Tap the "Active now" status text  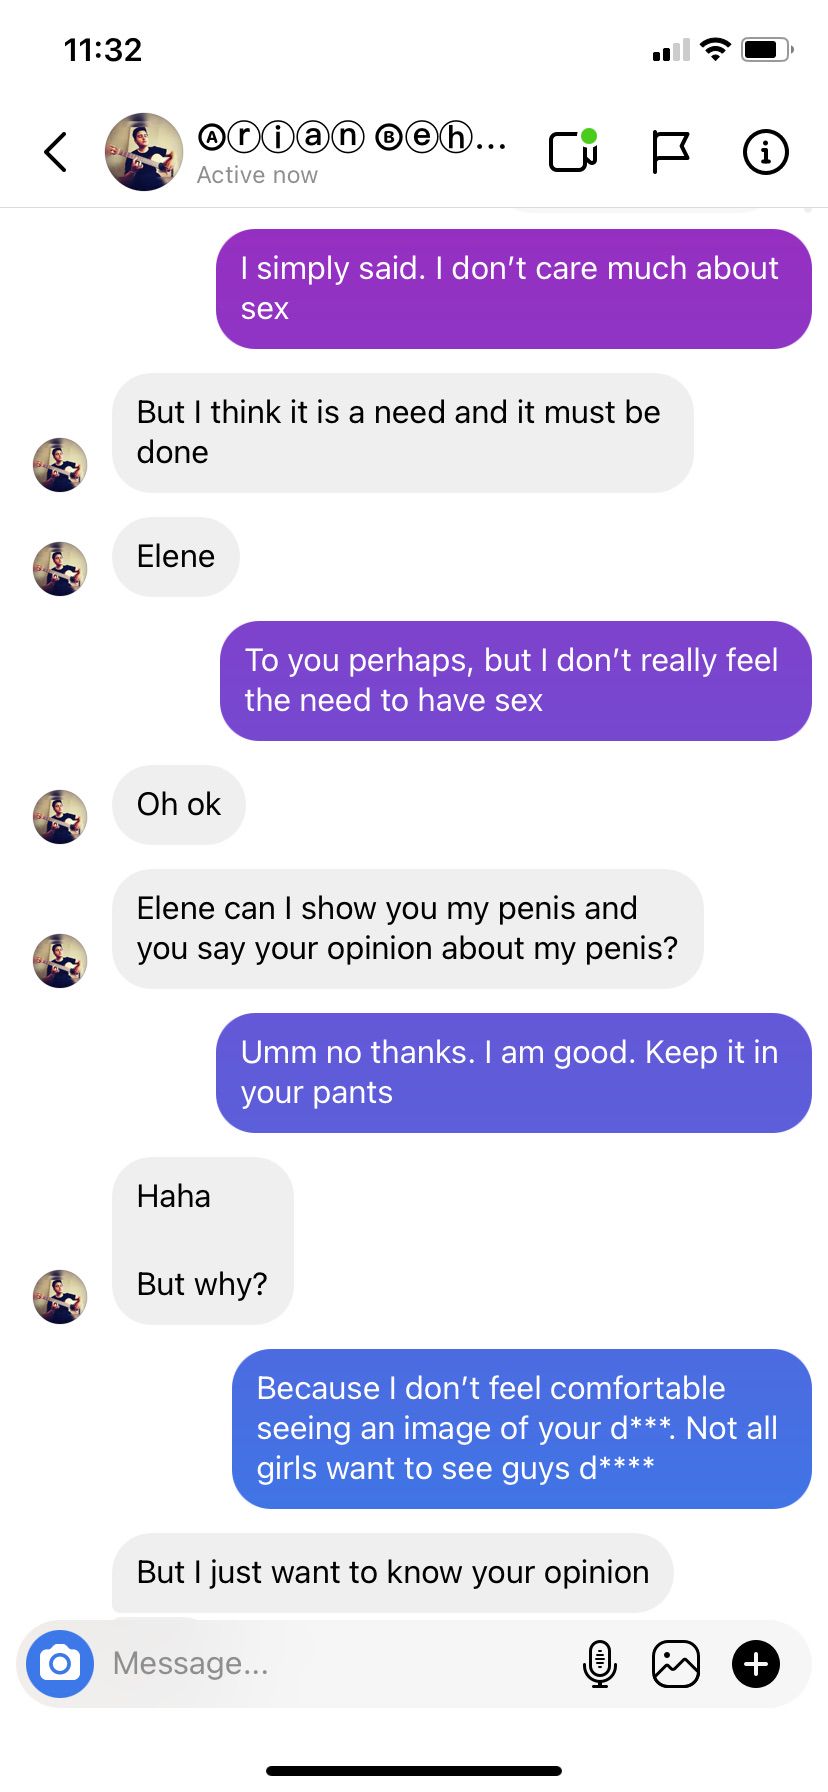click(x=257, y=175)
